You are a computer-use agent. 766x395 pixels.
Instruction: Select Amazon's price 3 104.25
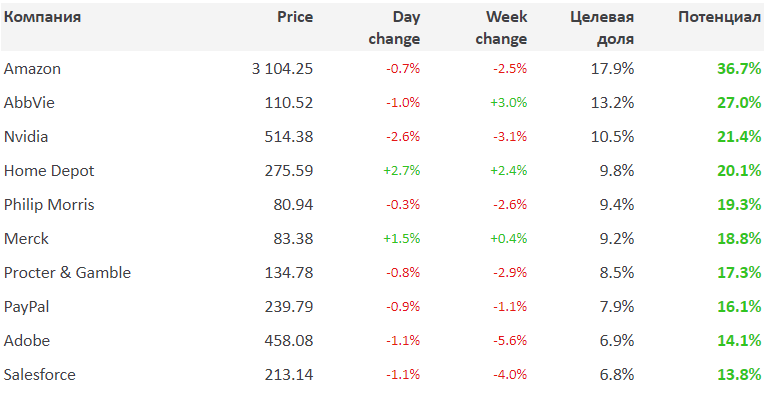[282, 69]
